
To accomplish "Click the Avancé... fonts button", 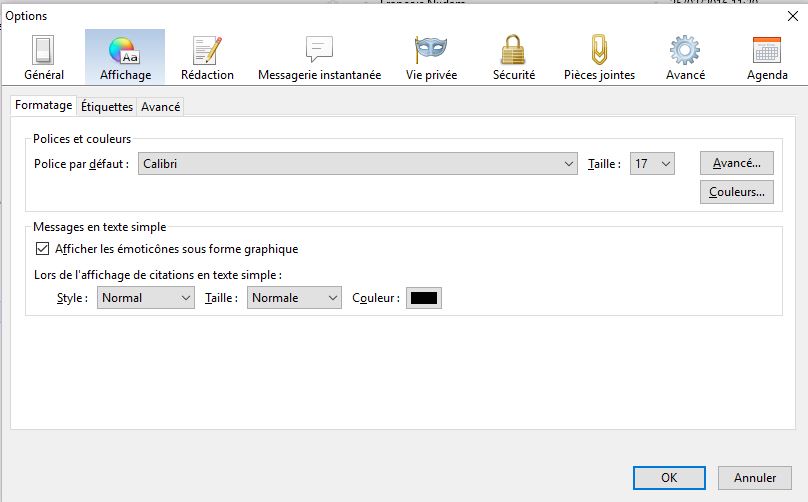I will click(736, 163).
